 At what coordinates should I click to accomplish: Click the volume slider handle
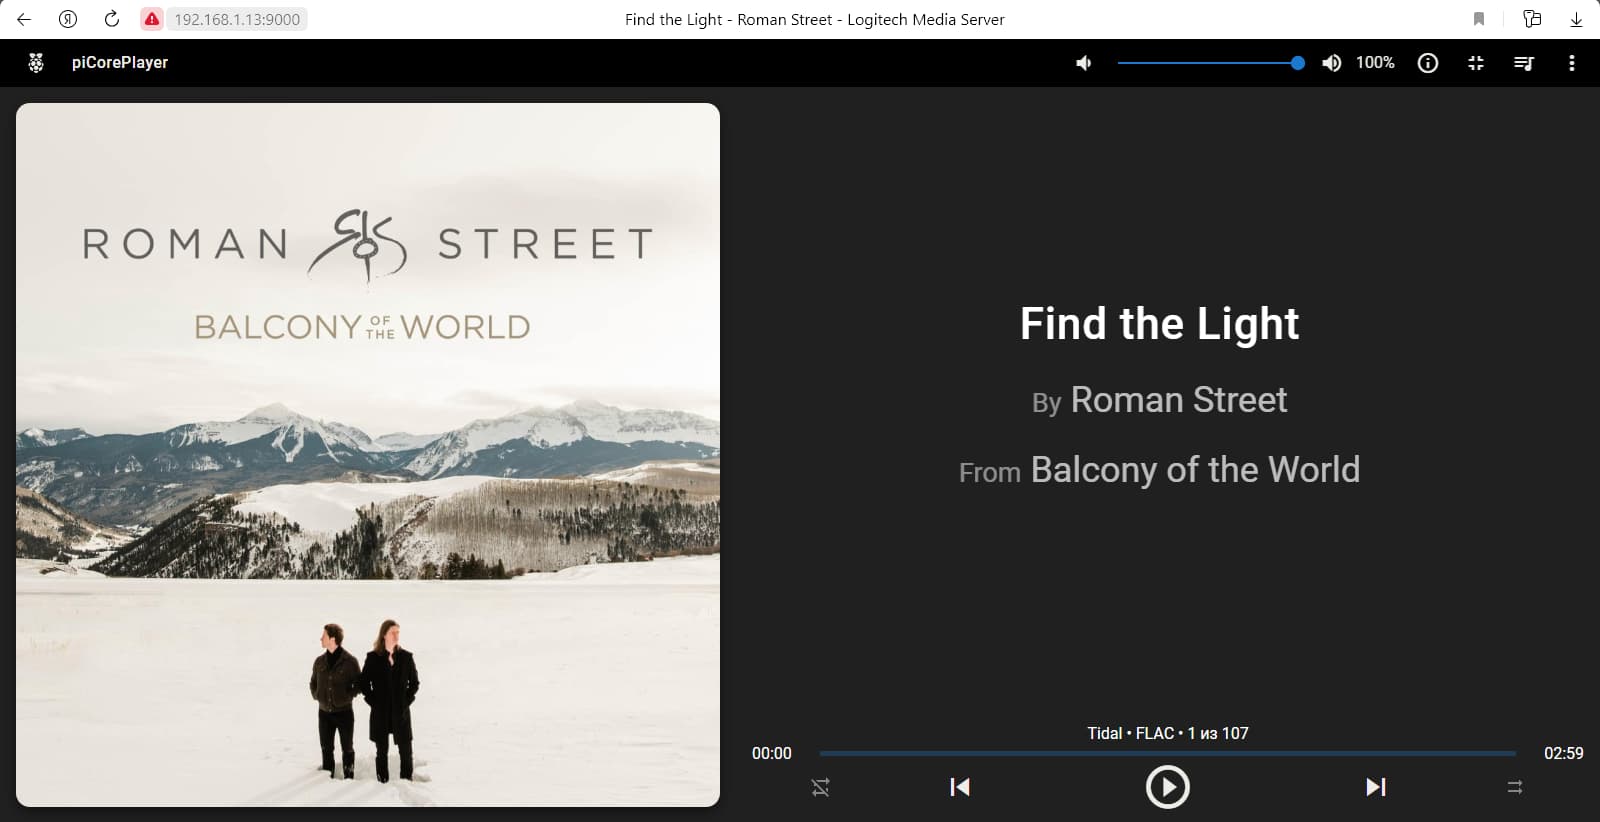(x=1298, y=63)
